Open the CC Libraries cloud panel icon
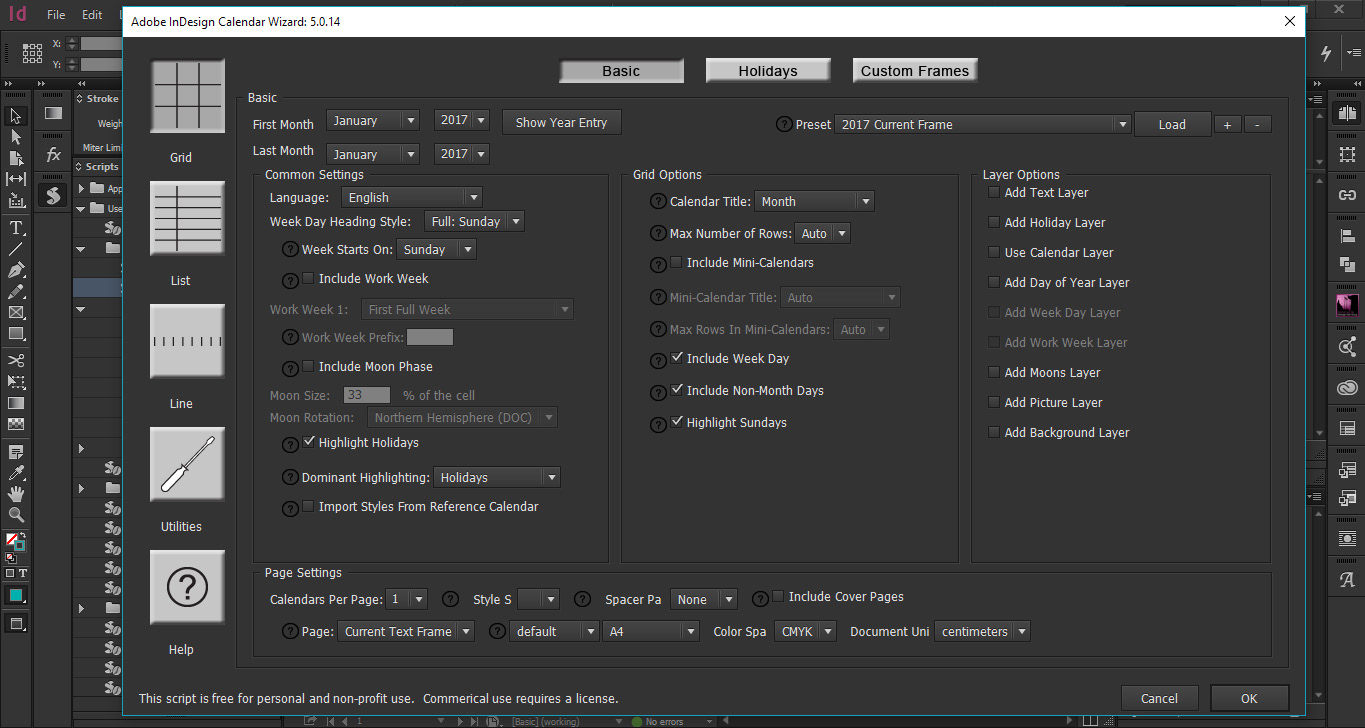Screen dimensions: 1365x728 (x=1347, y=388)
